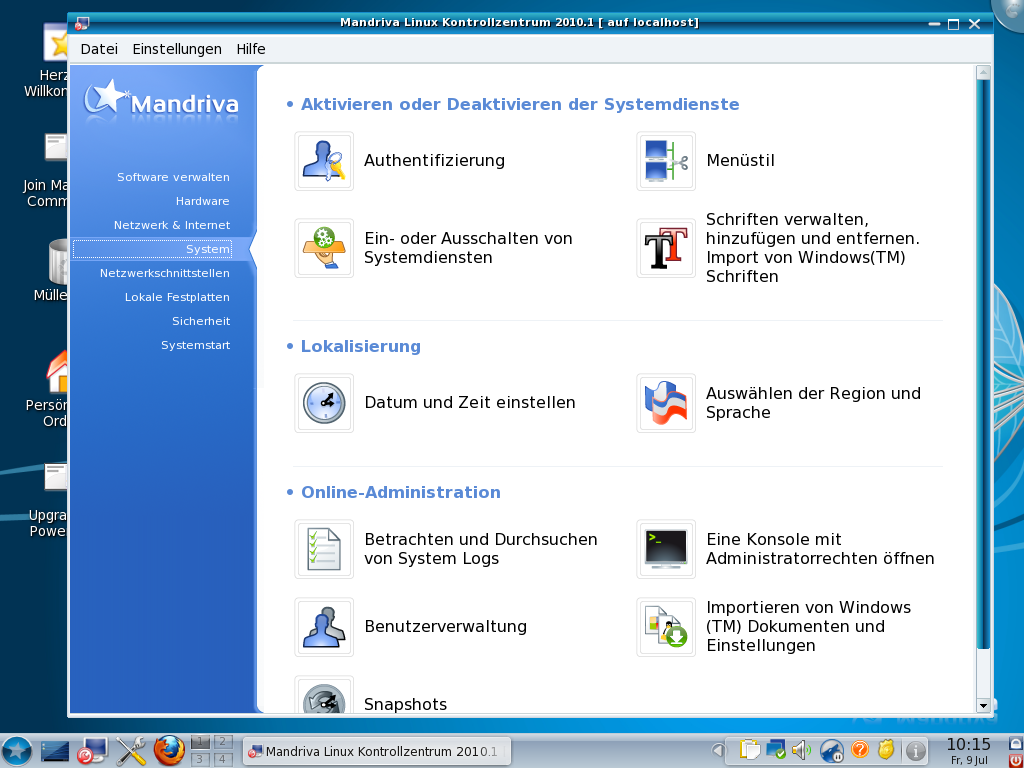Select Software verwalten in the sidebar
The width and height of the screenshot is (1024, 768).
(173, 177)
